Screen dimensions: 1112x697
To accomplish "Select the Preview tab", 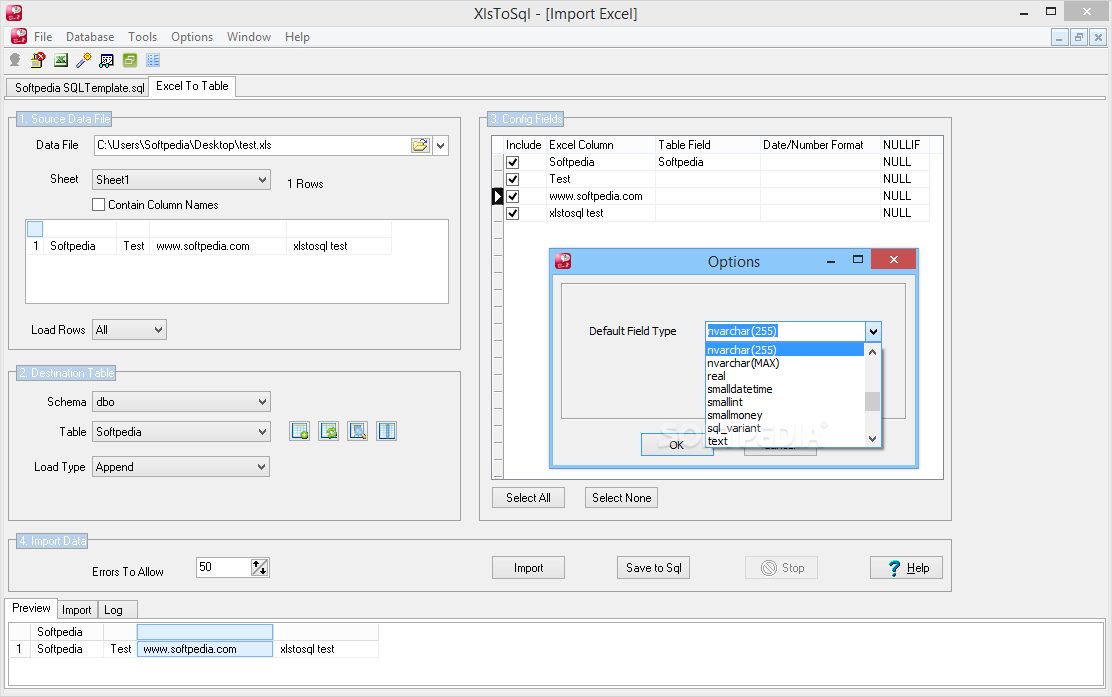I will click(x=31, y=608).
